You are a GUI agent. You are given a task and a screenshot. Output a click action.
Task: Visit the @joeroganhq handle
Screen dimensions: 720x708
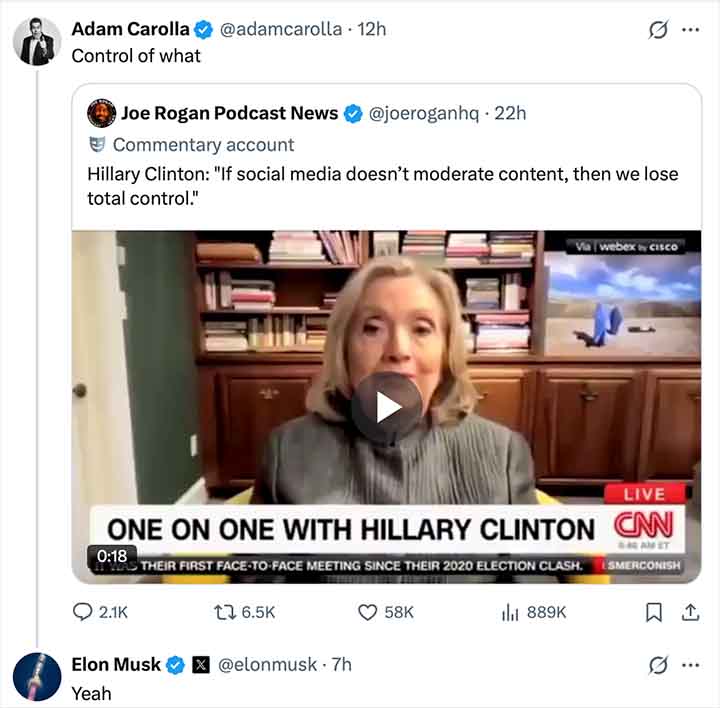tap(427, 113)
